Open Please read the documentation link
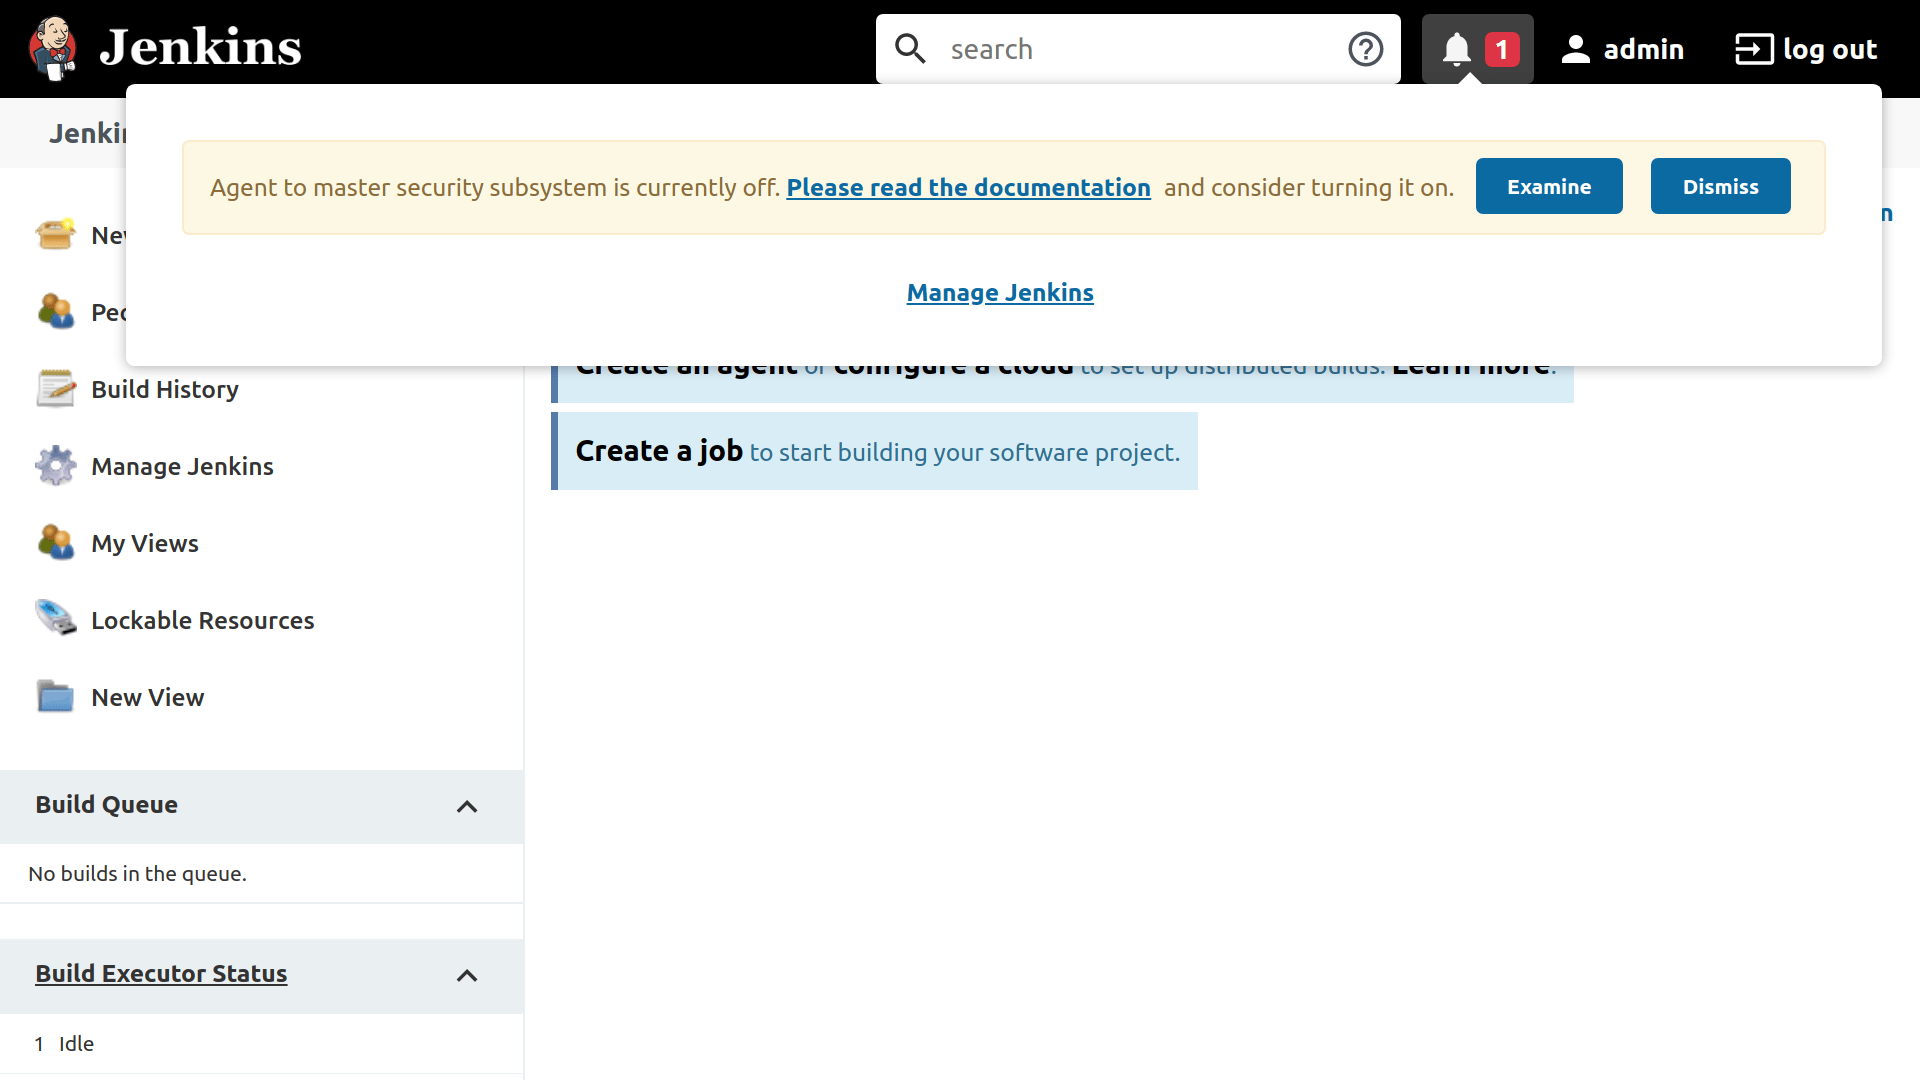 pyautogui.click(x=968, y=187)
